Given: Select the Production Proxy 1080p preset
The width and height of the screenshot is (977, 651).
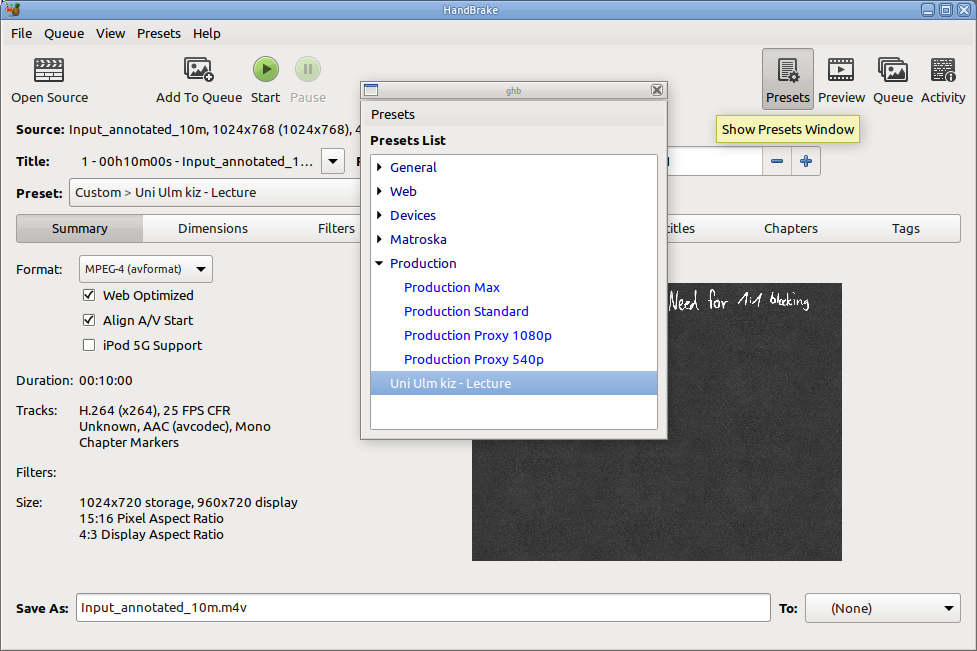Looking at the screenshot, I should pyautogui.click(x=477, y=336).
